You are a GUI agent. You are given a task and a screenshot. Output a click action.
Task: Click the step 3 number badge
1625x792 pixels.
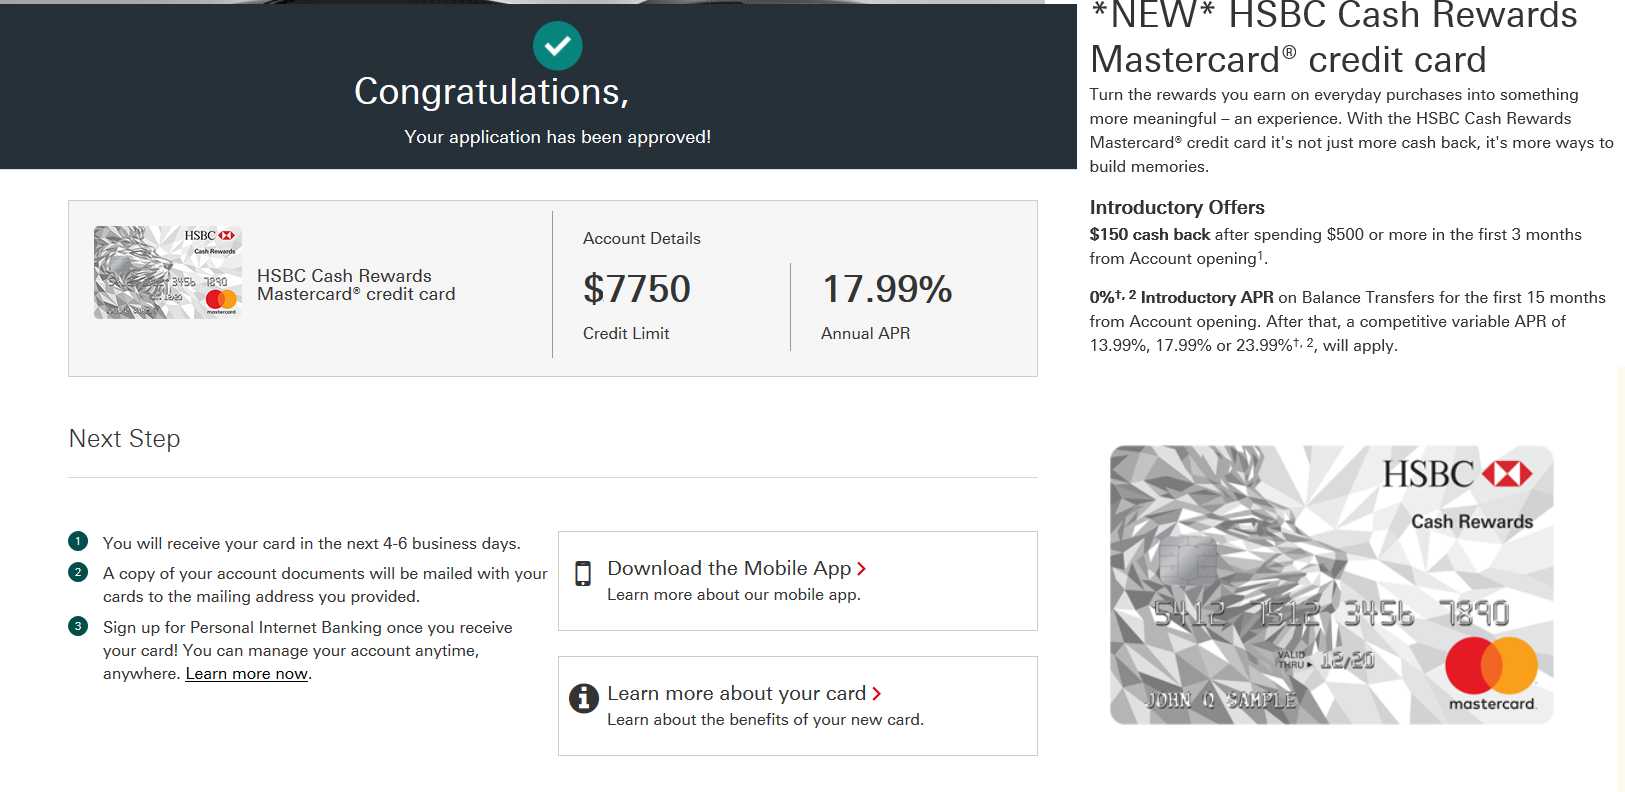pos(78,626)
